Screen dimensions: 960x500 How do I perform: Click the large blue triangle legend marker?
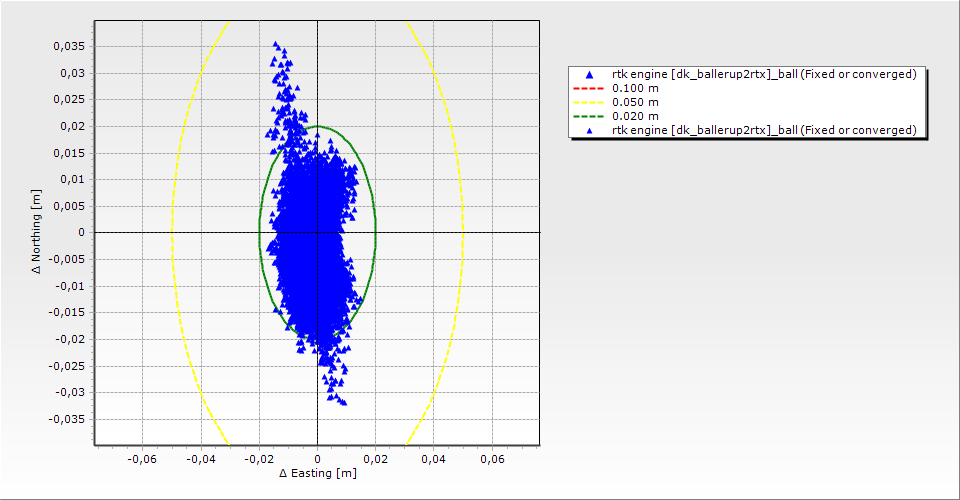coord(589,75)
